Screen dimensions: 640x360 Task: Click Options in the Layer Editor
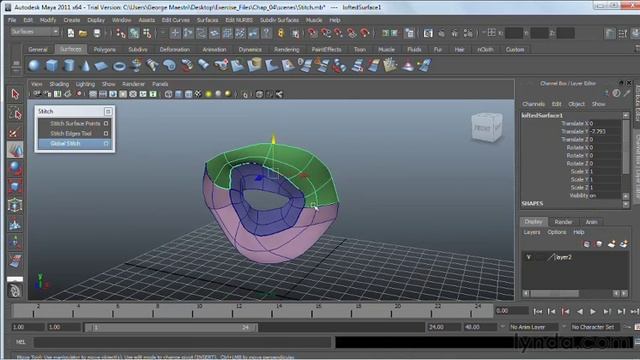557,232
